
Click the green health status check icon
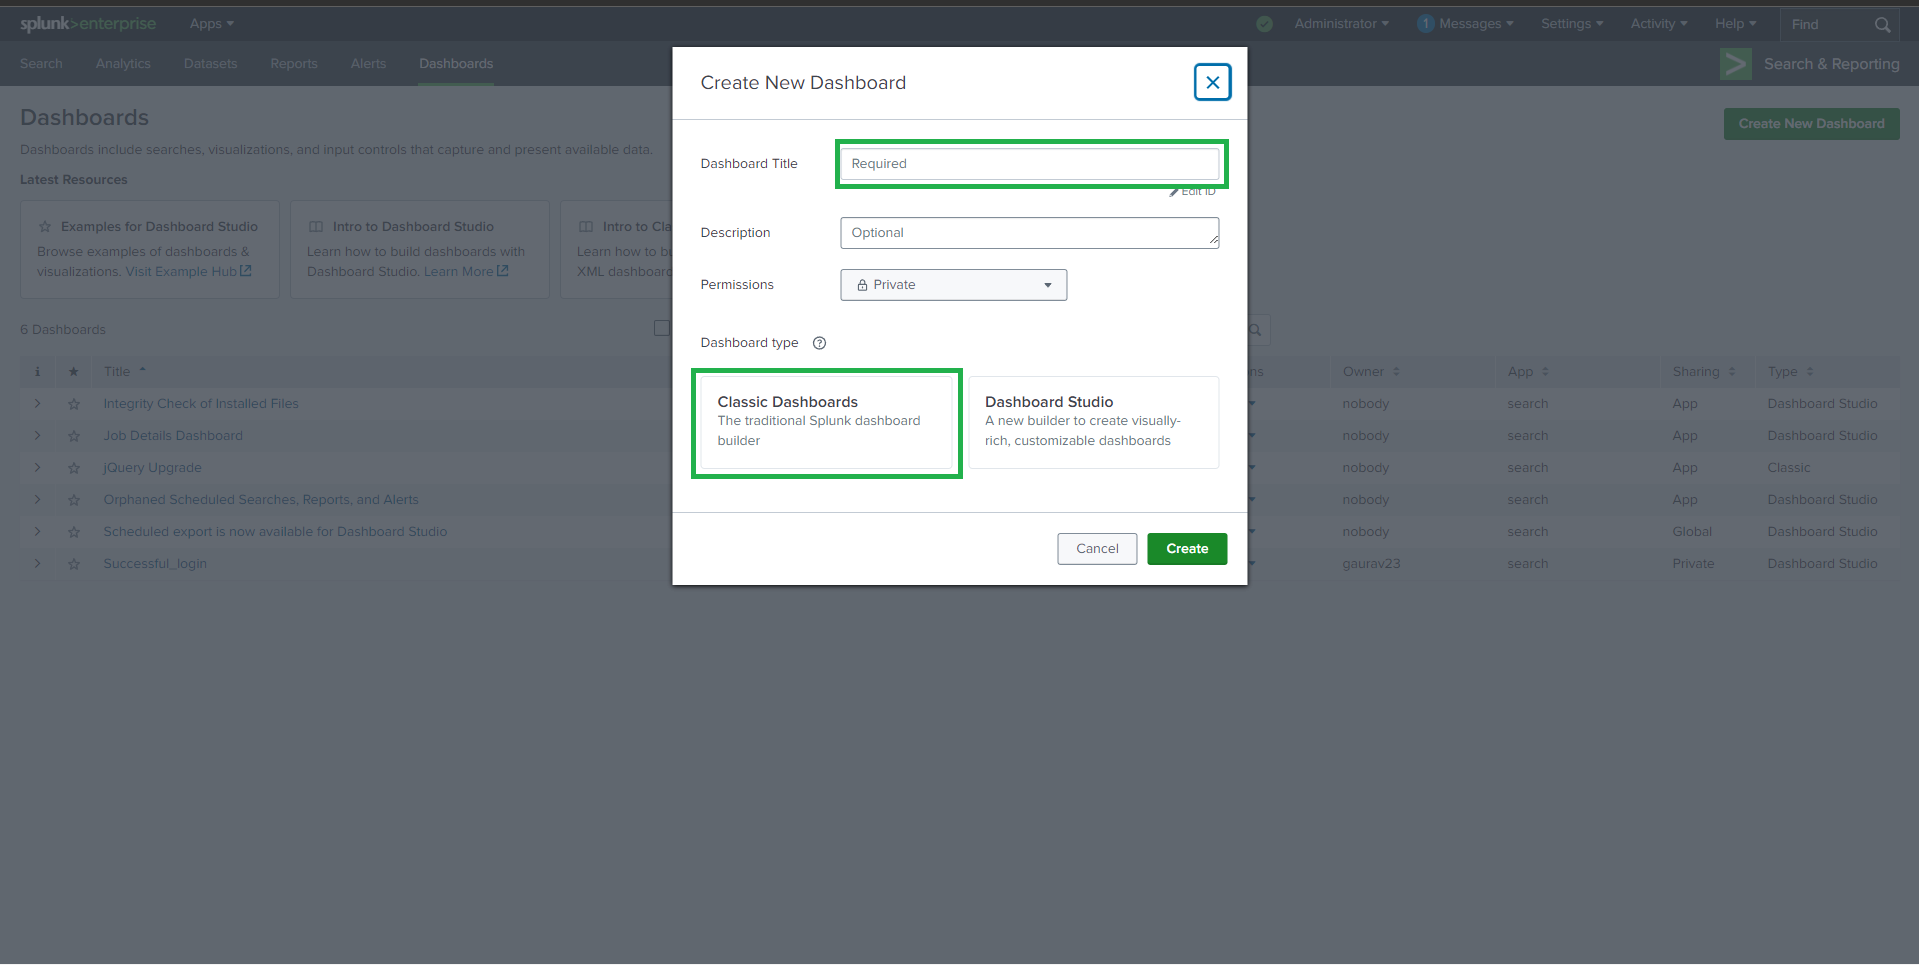[x=1265, y=24]
